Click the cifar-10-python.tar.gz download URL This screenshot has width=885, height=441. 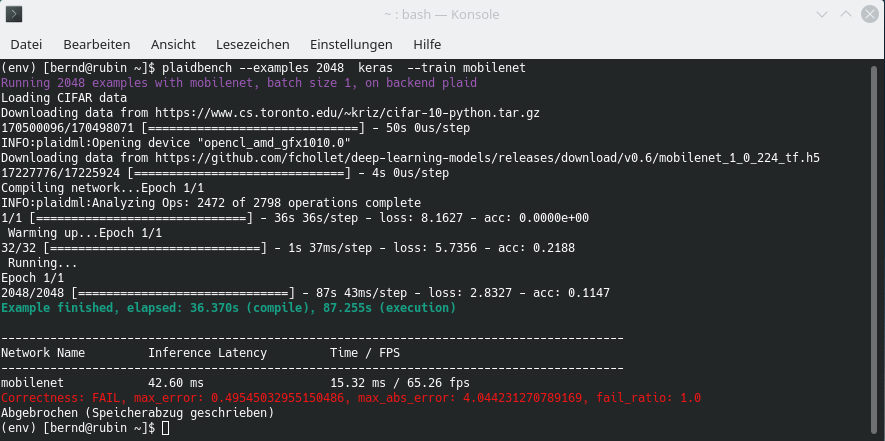[x=348, y=113]
